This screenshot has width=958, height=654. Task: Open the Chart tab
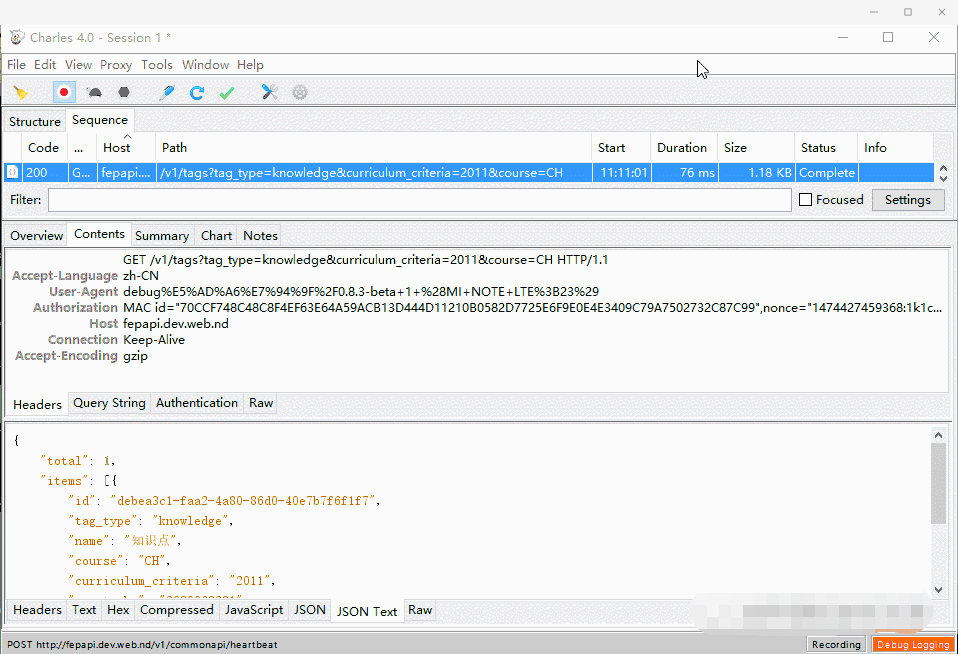[x=216, y=236]
